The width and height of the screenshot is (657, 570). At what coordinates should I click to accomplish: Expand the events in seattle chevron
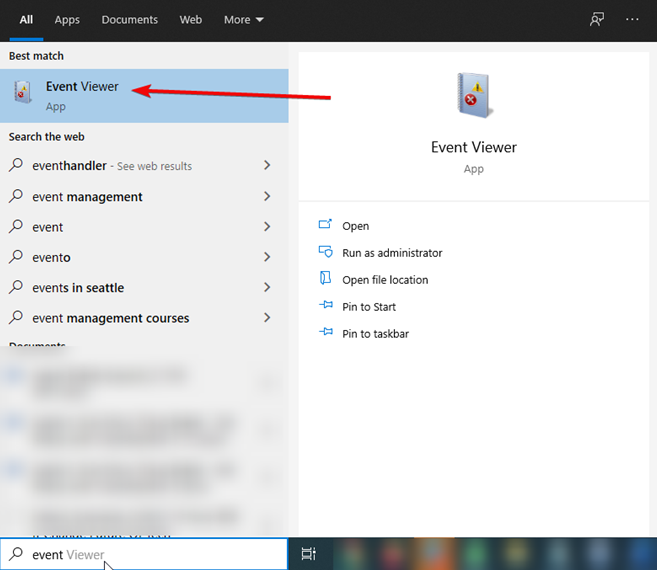(267, 287)
